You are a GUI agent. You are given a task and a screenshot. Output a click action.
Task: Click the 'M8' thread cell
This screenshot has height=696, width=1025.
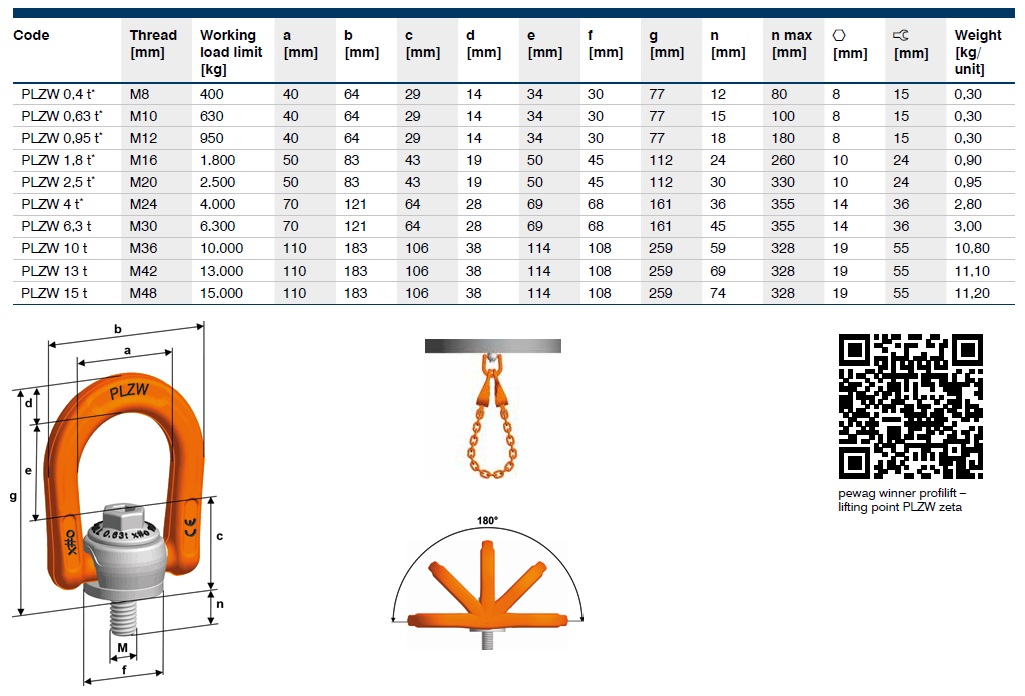(x=139, y=94)
